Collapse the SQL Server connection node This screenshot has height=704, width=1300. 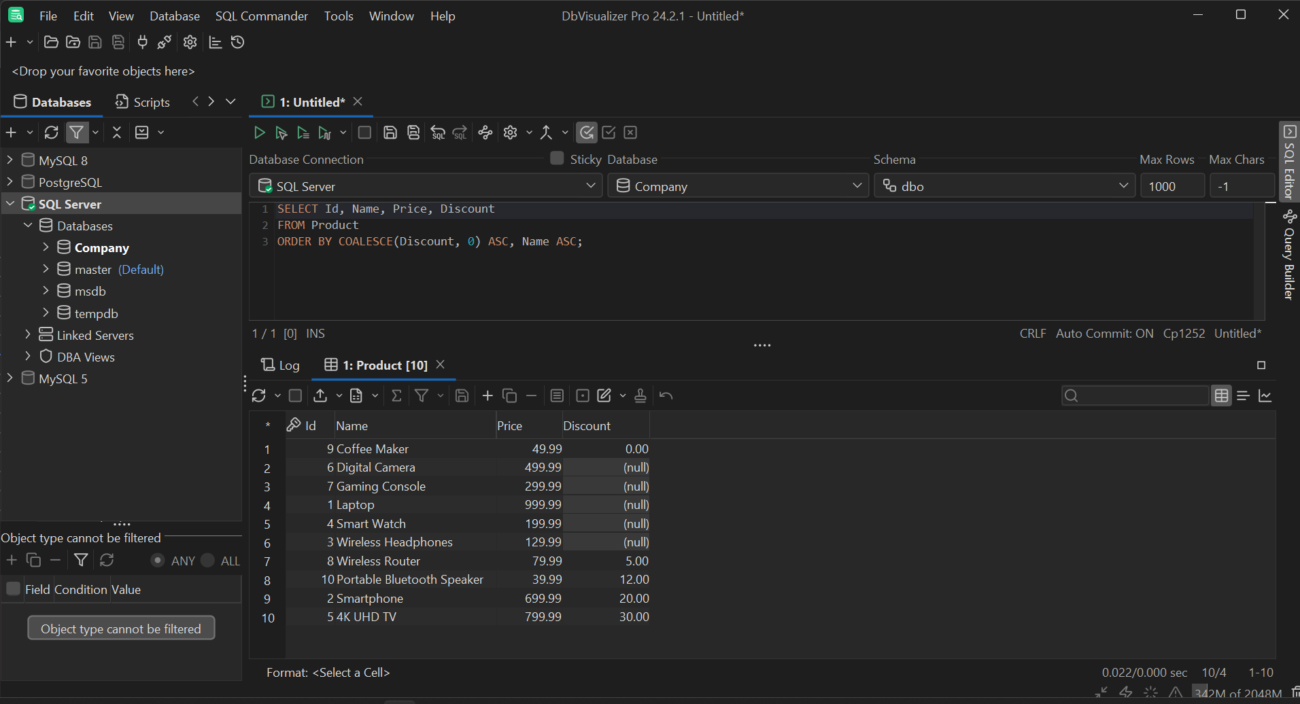tap(10, 203)
